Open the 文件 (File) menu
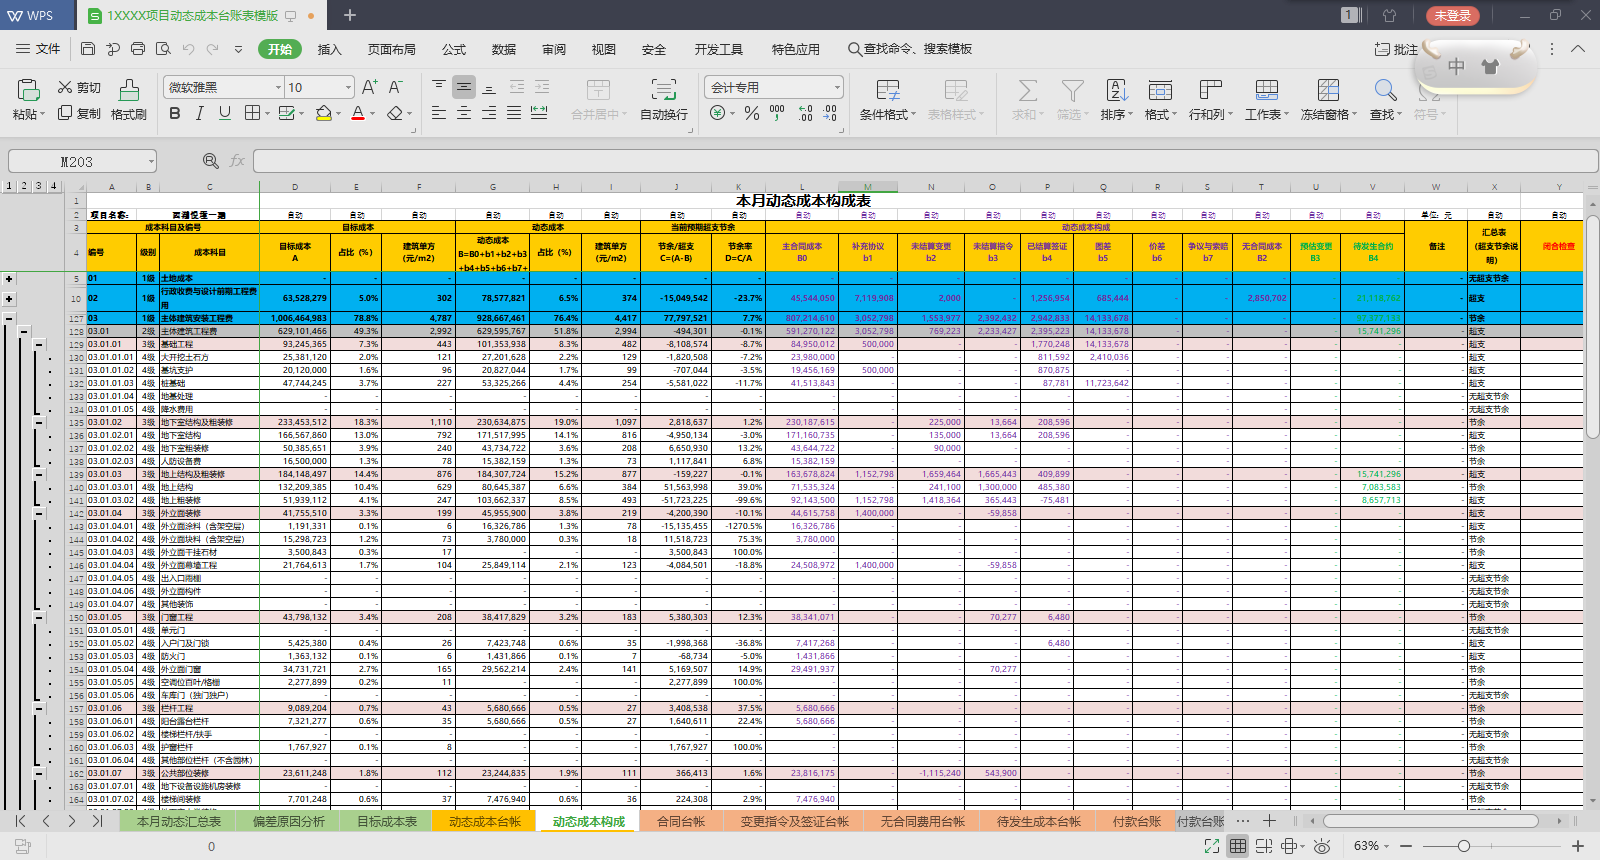The image size is (1600, 860). click(38, 49)
